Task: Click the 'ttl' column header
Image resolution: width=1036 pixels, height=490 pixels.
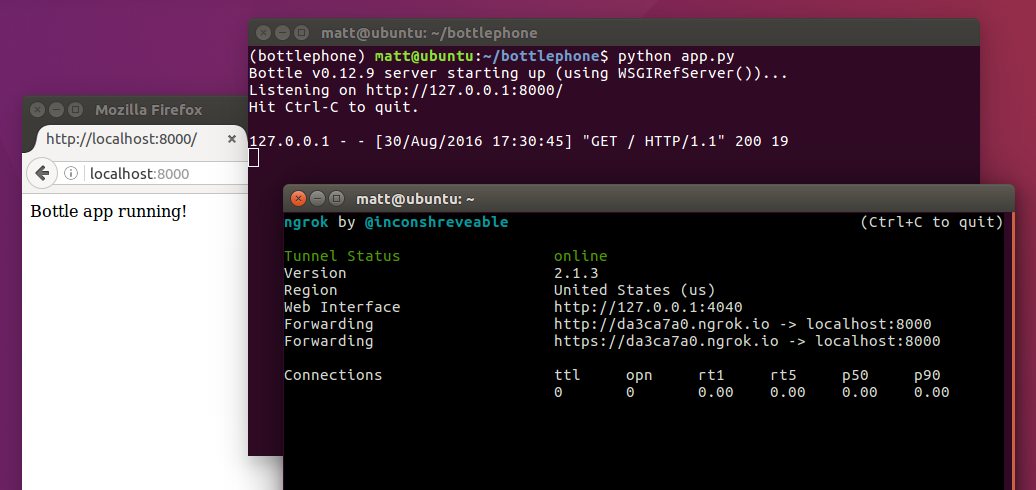Action: tap(568, 376)
